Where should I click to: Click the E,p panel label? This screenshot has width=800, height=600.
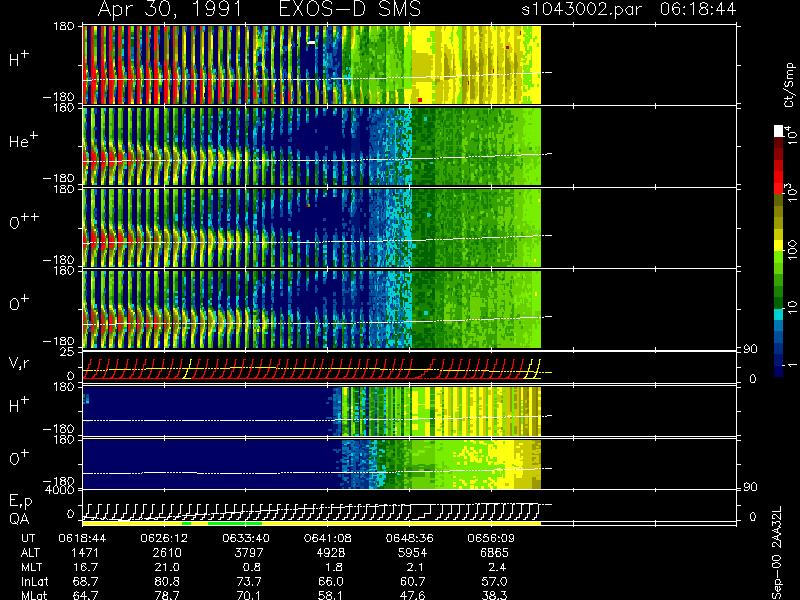tap(20, 502)
